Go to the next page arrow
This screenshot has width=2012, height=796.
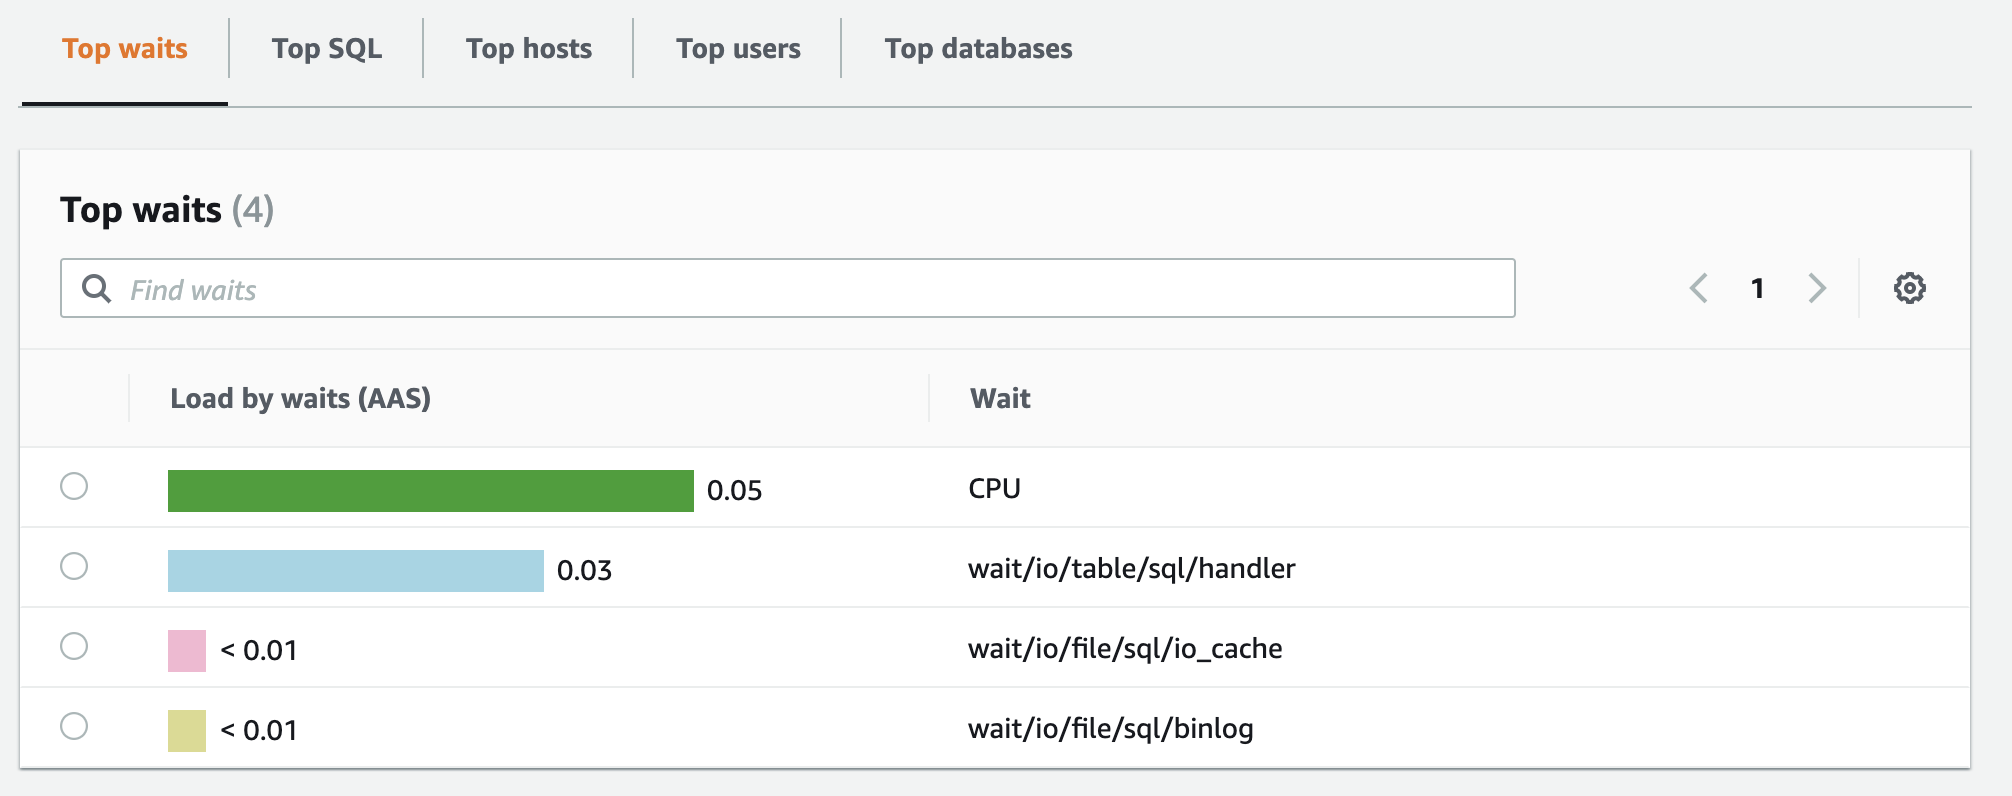(1817, 288)
